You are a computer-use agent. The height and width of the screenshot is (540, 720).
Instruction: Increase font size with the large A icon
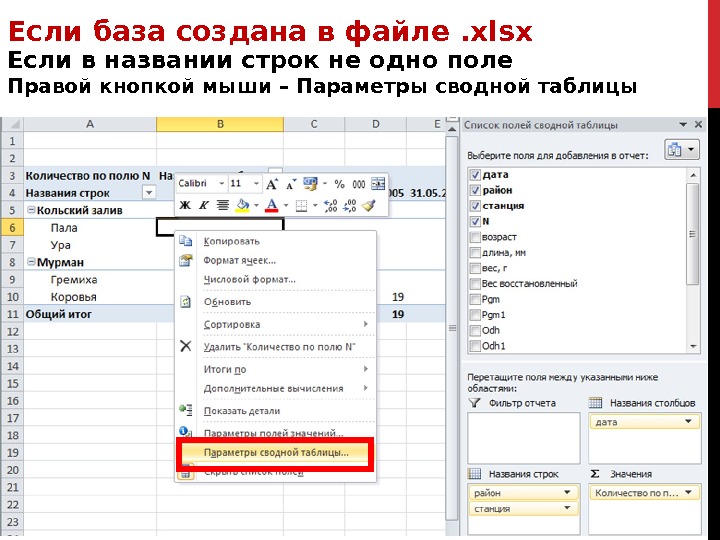271,184
